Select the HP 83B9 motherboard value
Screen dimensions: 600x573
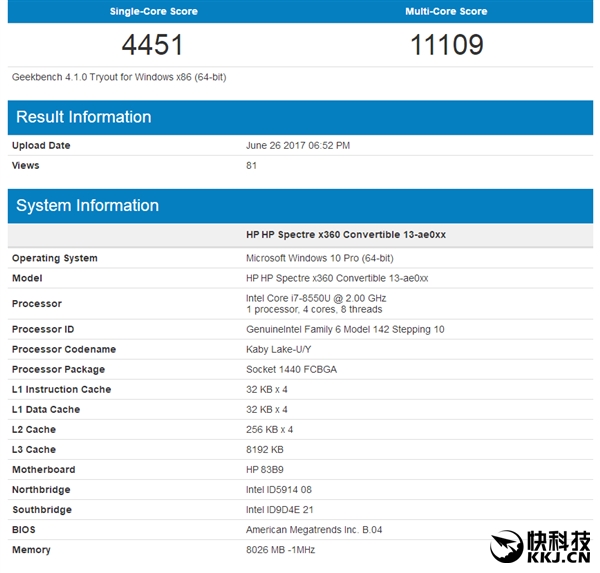(x=265, y=469)
